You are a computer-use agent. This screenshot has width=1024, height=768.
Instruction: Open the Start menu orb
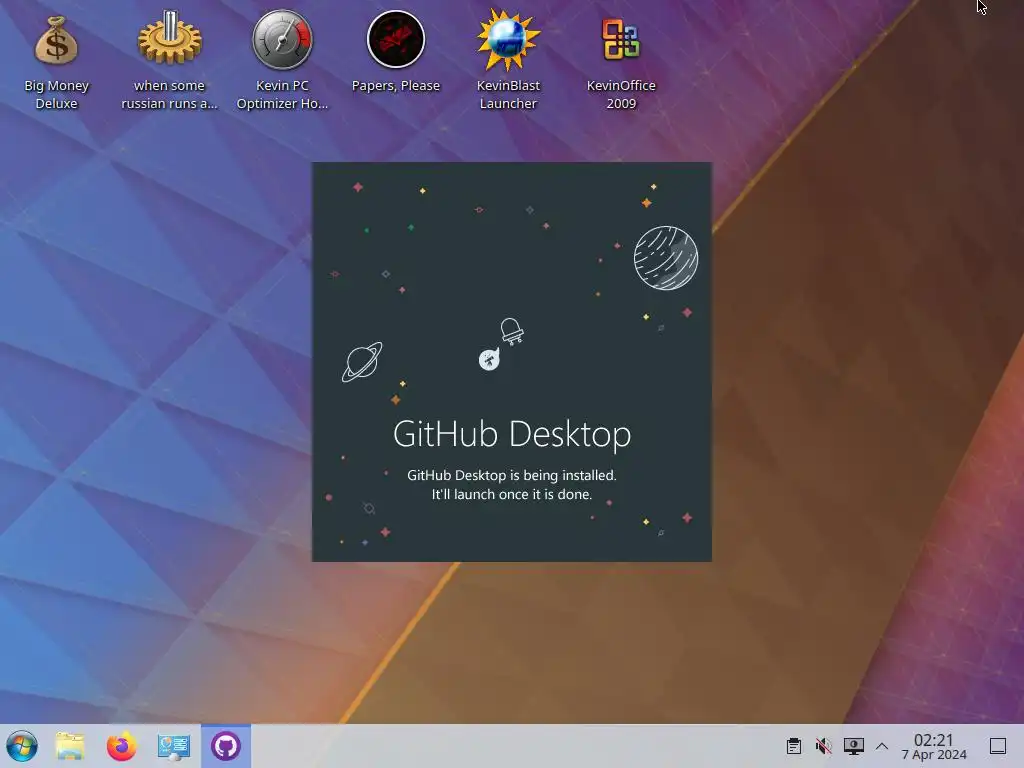22,746
